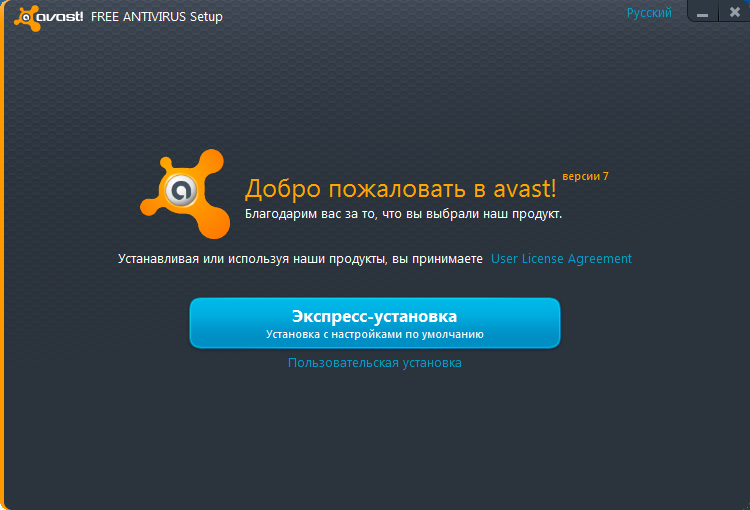
Task: Open the Пользовательская установка custom install link
Action: tap(375, 363)
